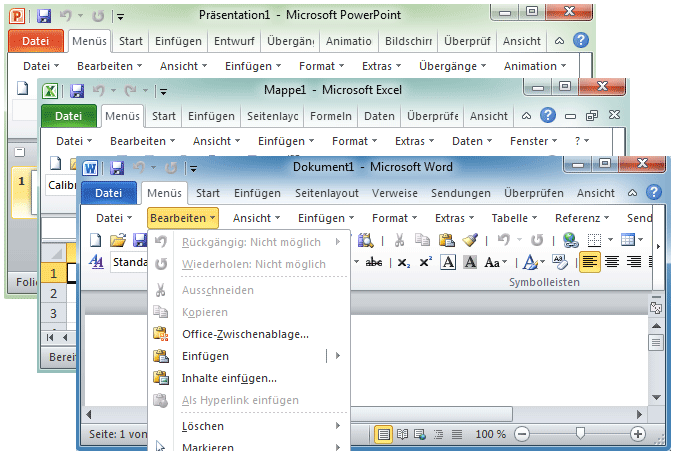Click the zoom slider handle in Word

tap(580, 434)
